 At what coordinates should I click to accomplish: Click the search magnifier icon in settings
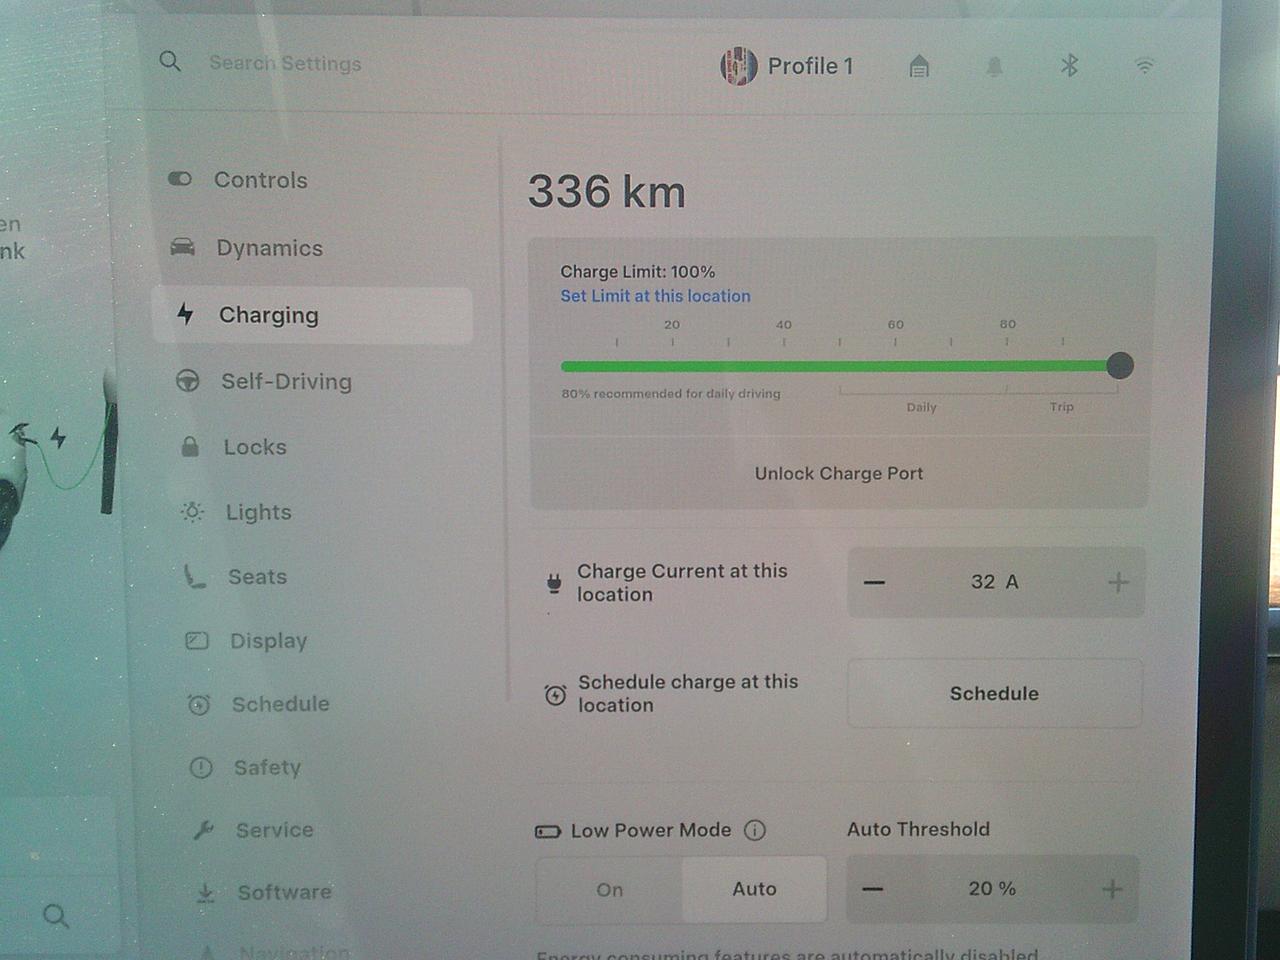[x=170, y=62]
